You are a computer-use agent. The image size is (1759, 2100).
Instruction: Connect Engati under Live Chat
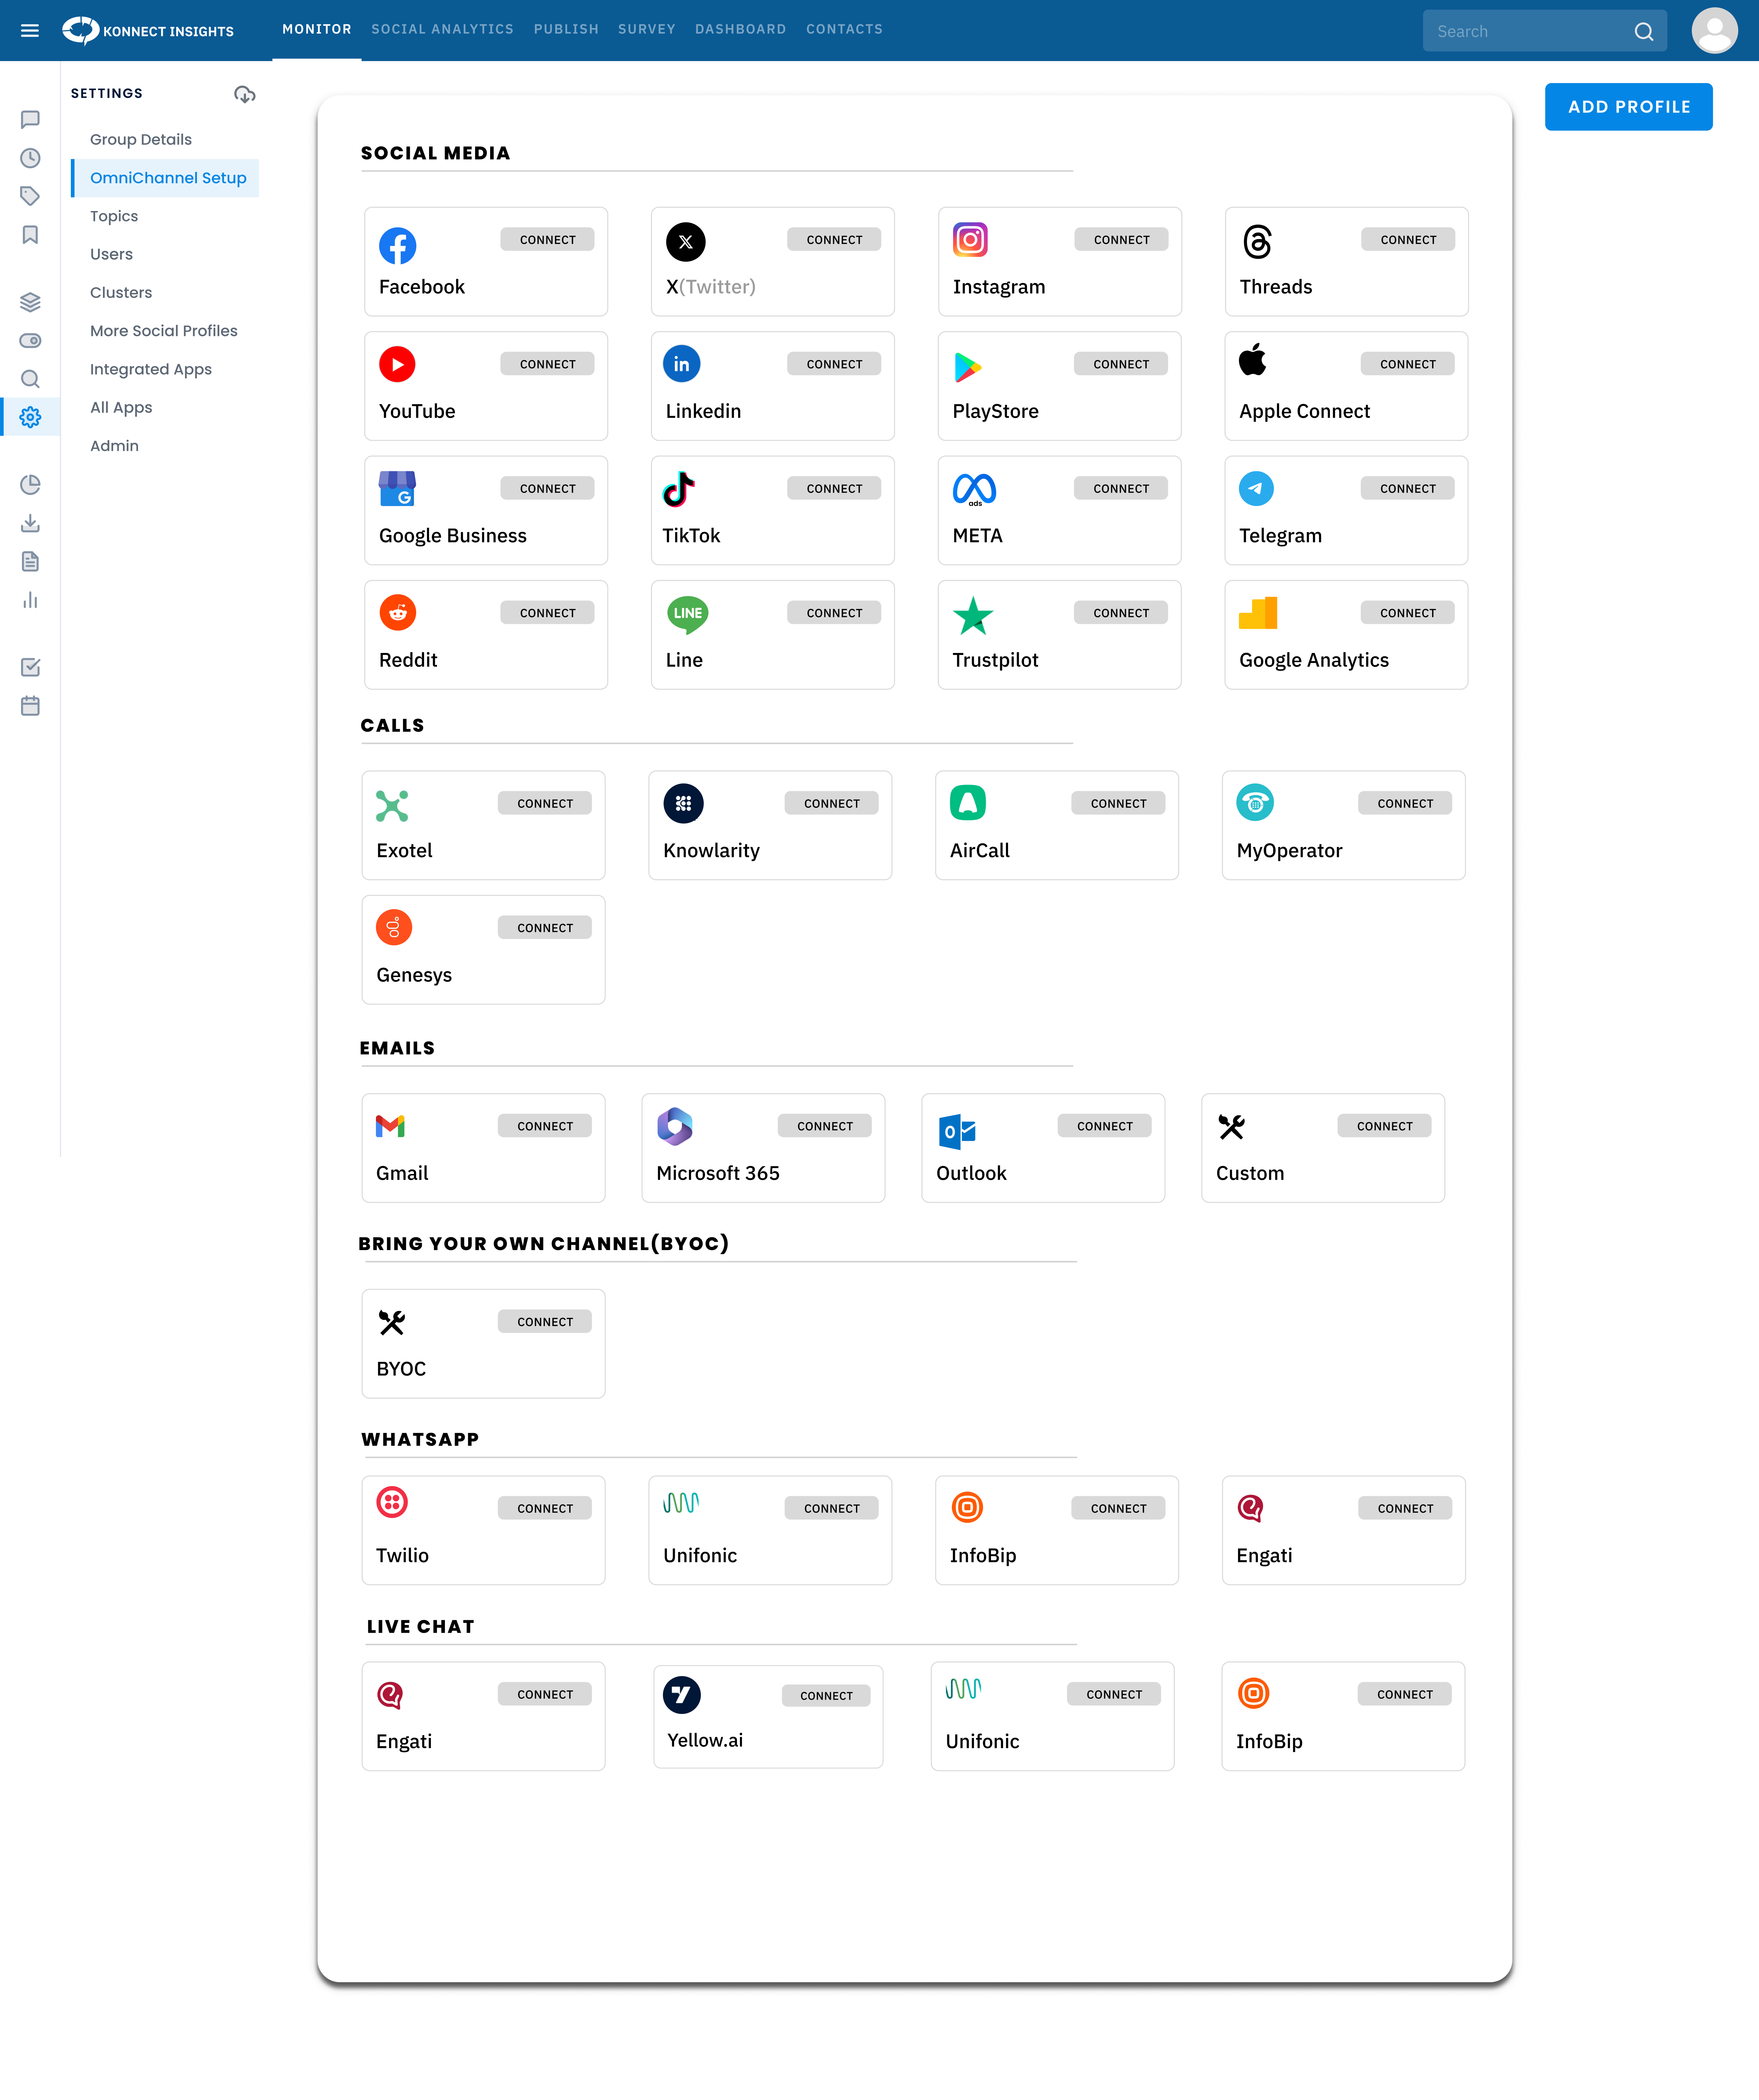click(x=545, y=1694)
